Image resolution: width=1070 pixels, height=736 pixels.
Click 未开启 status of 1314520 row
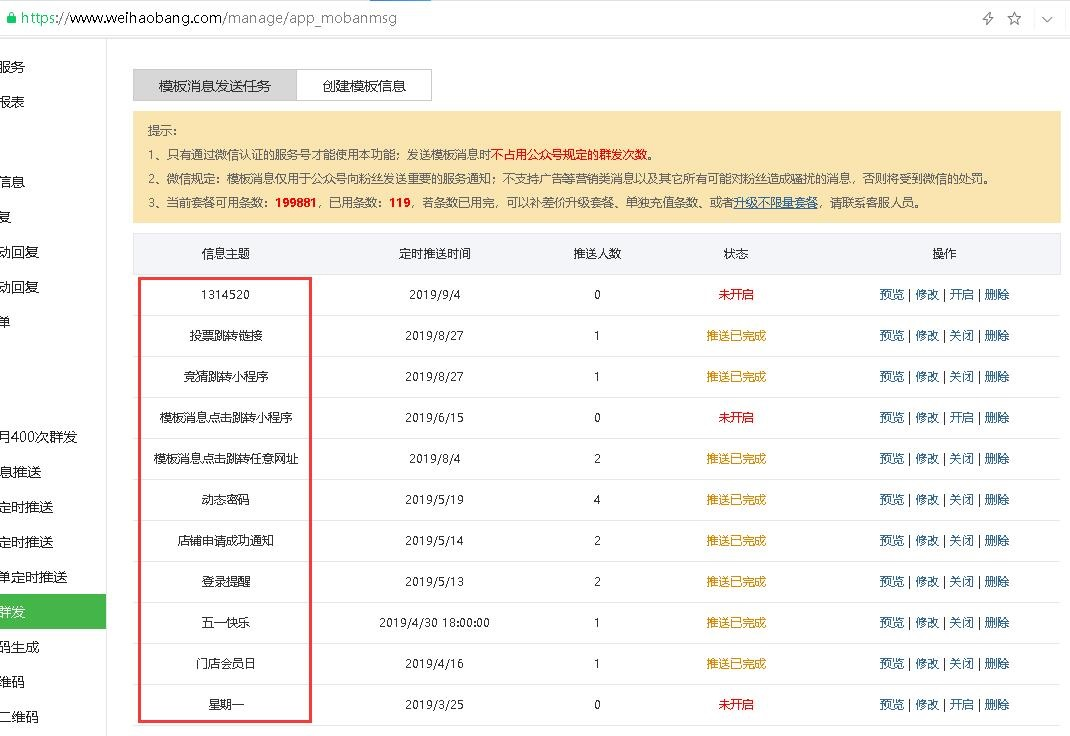736,295
